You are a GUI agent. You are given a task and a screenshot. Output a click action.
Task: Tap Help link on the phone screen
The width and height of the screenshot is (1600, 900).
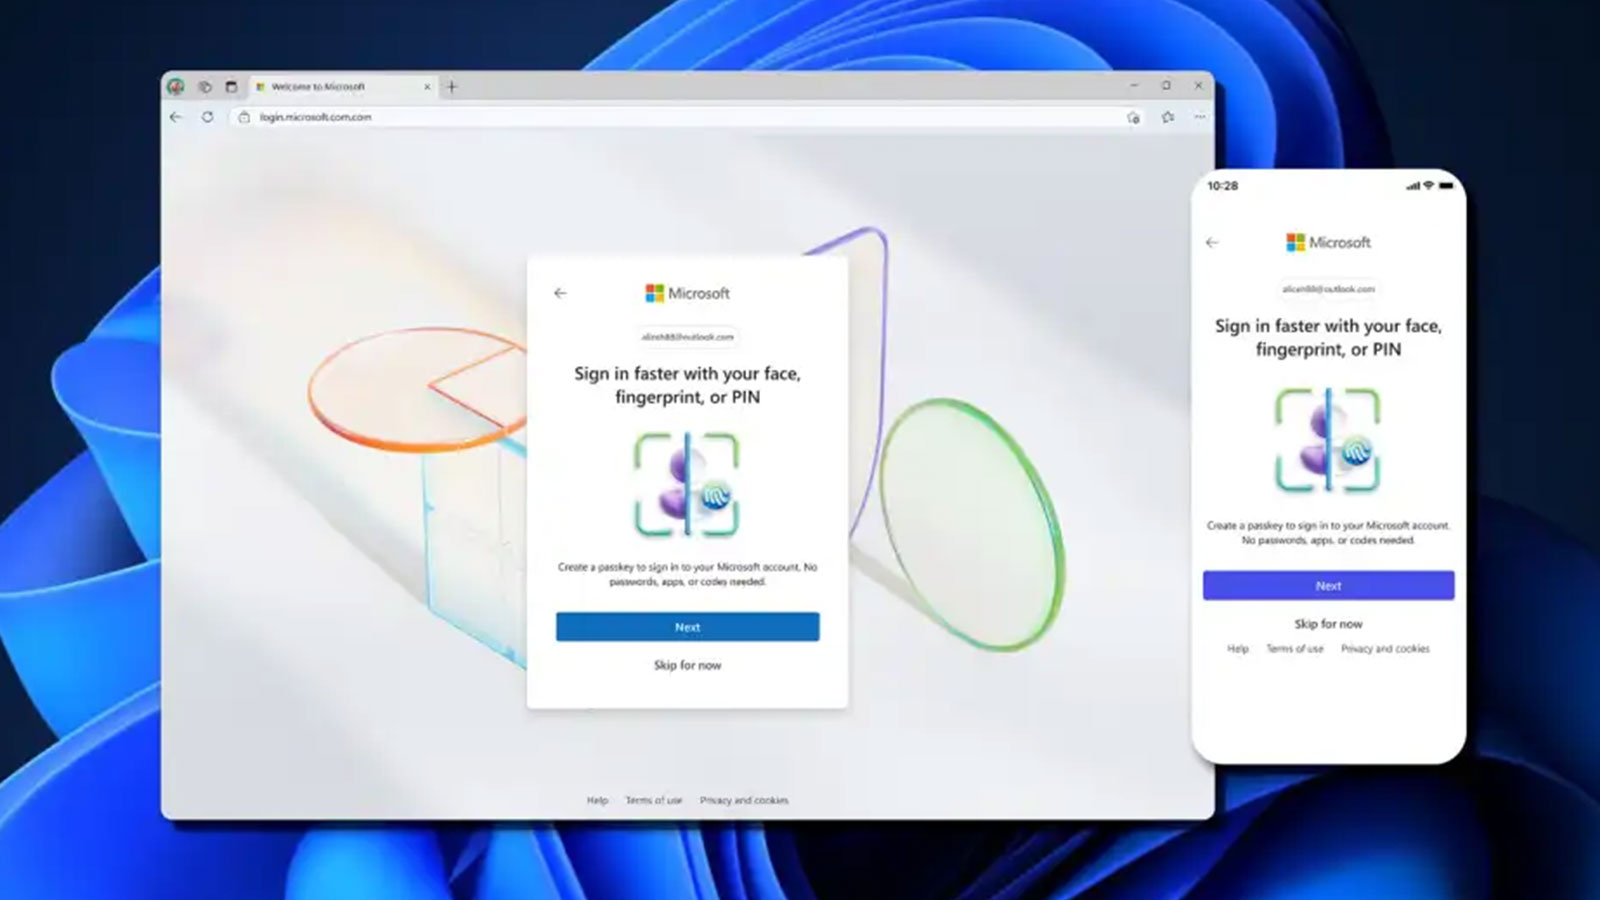1238,649
